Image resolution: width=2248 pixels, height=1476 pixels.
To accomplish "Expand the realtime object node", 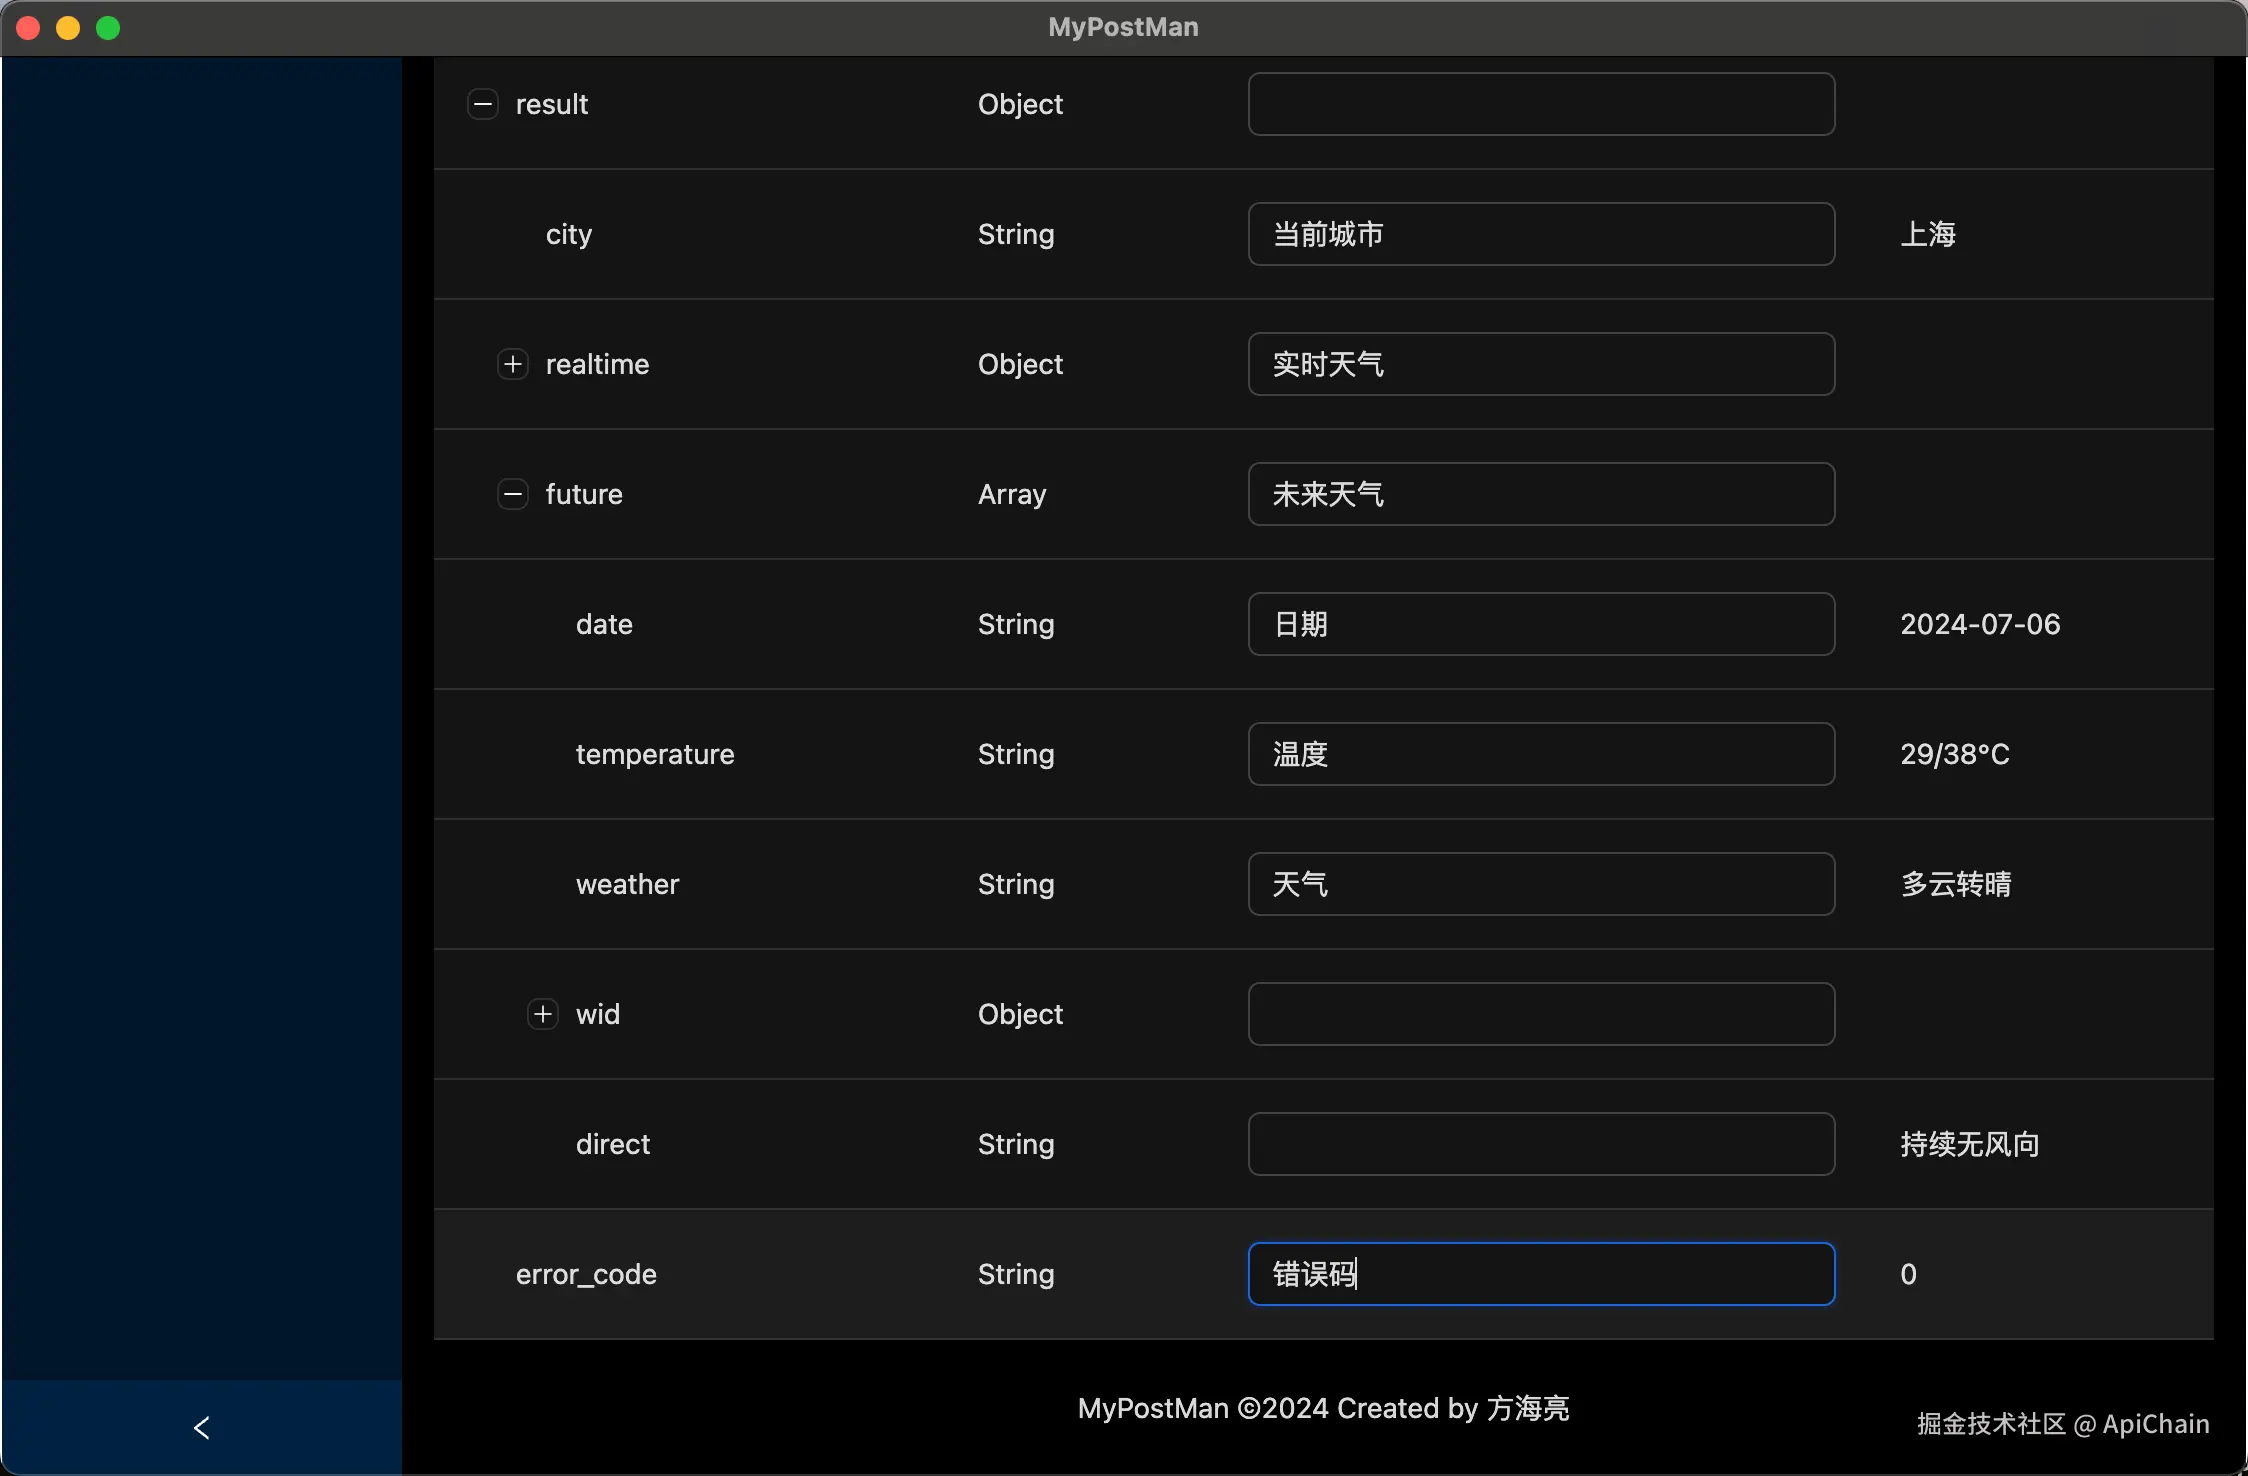I will [x=513, y=364].
